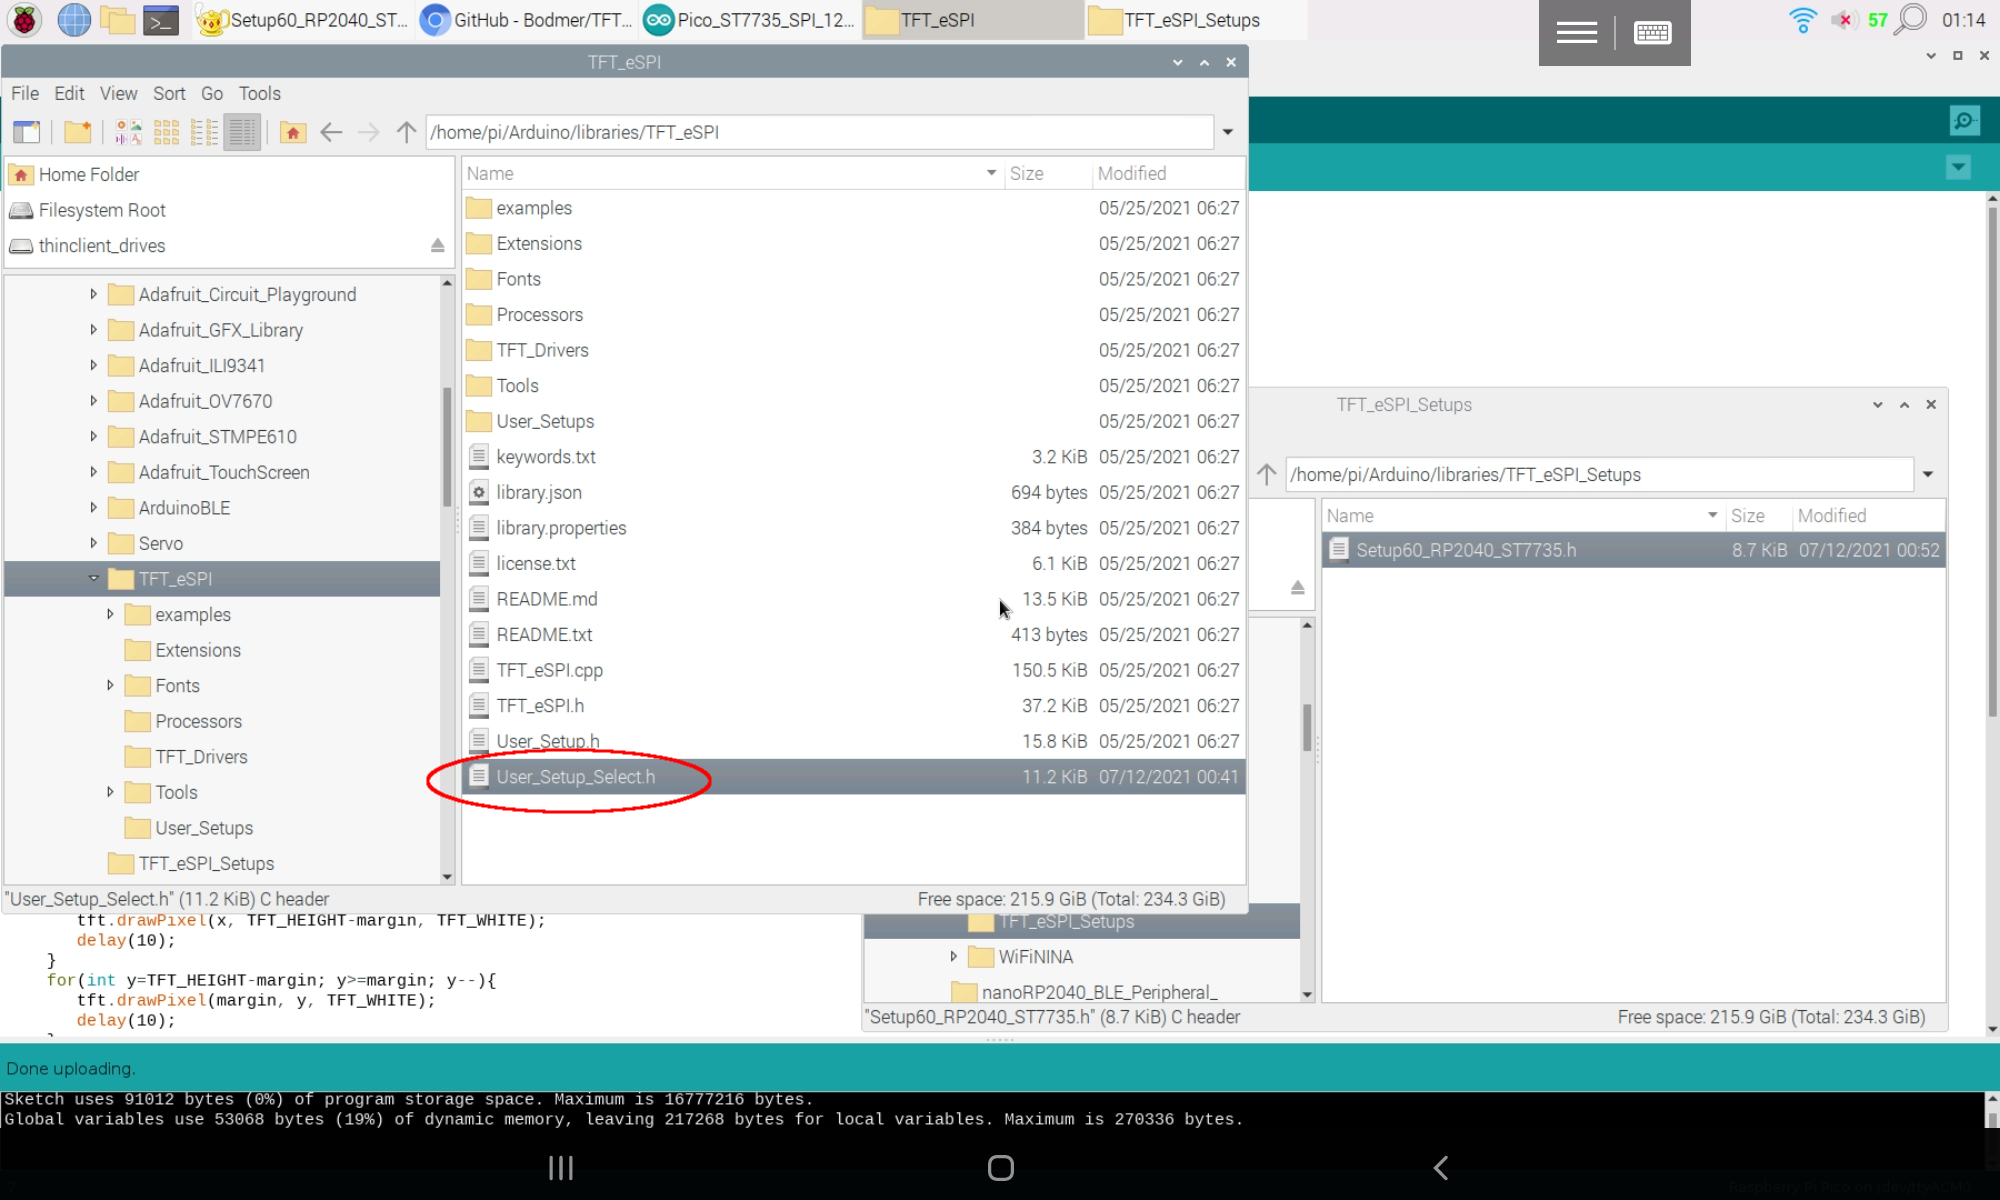Collapse the TFT_eSPI folder in the sidebar
The width and height of the screenshot is (2000, 1200).
click(93, 578)
